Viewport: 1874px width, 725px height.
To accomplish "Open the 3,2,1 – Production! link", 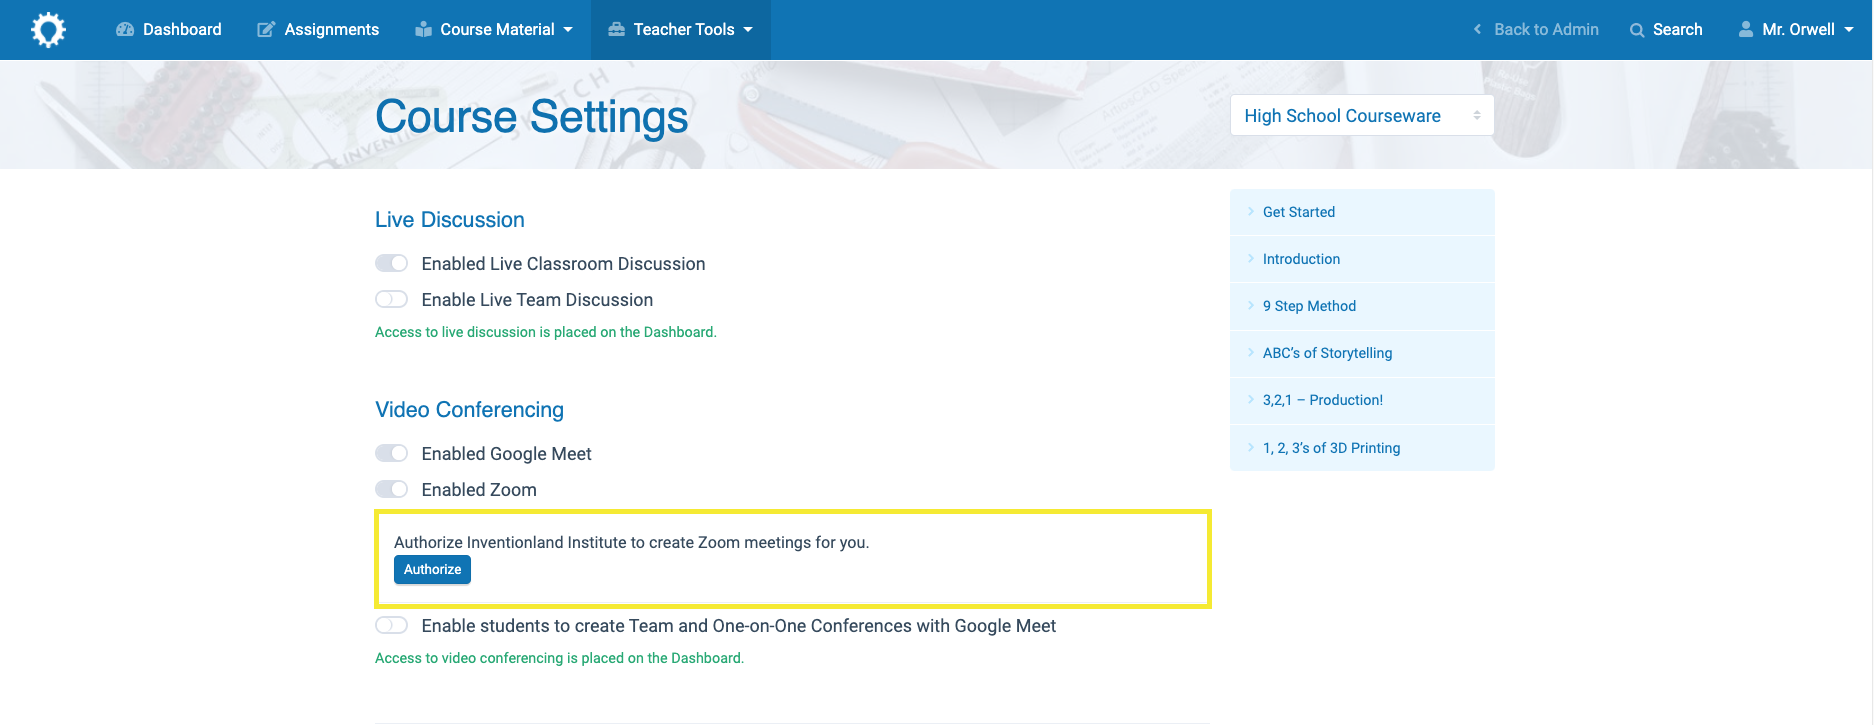I will (1322, 400).
